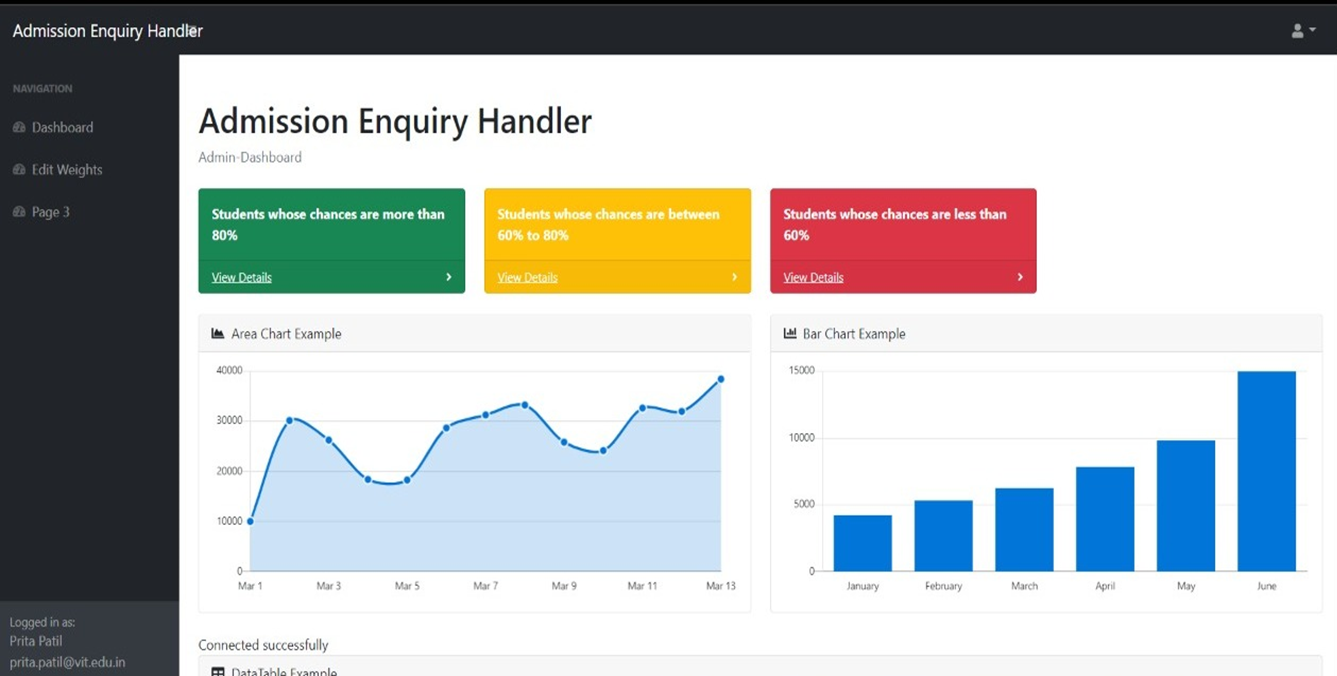Open the user account menu icon
Screen dimensions: 1337x676
[x=1303, y=31]
